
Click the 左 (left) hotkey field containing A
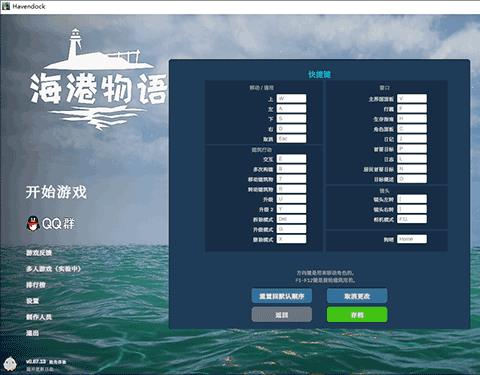(x=291, y=109)
